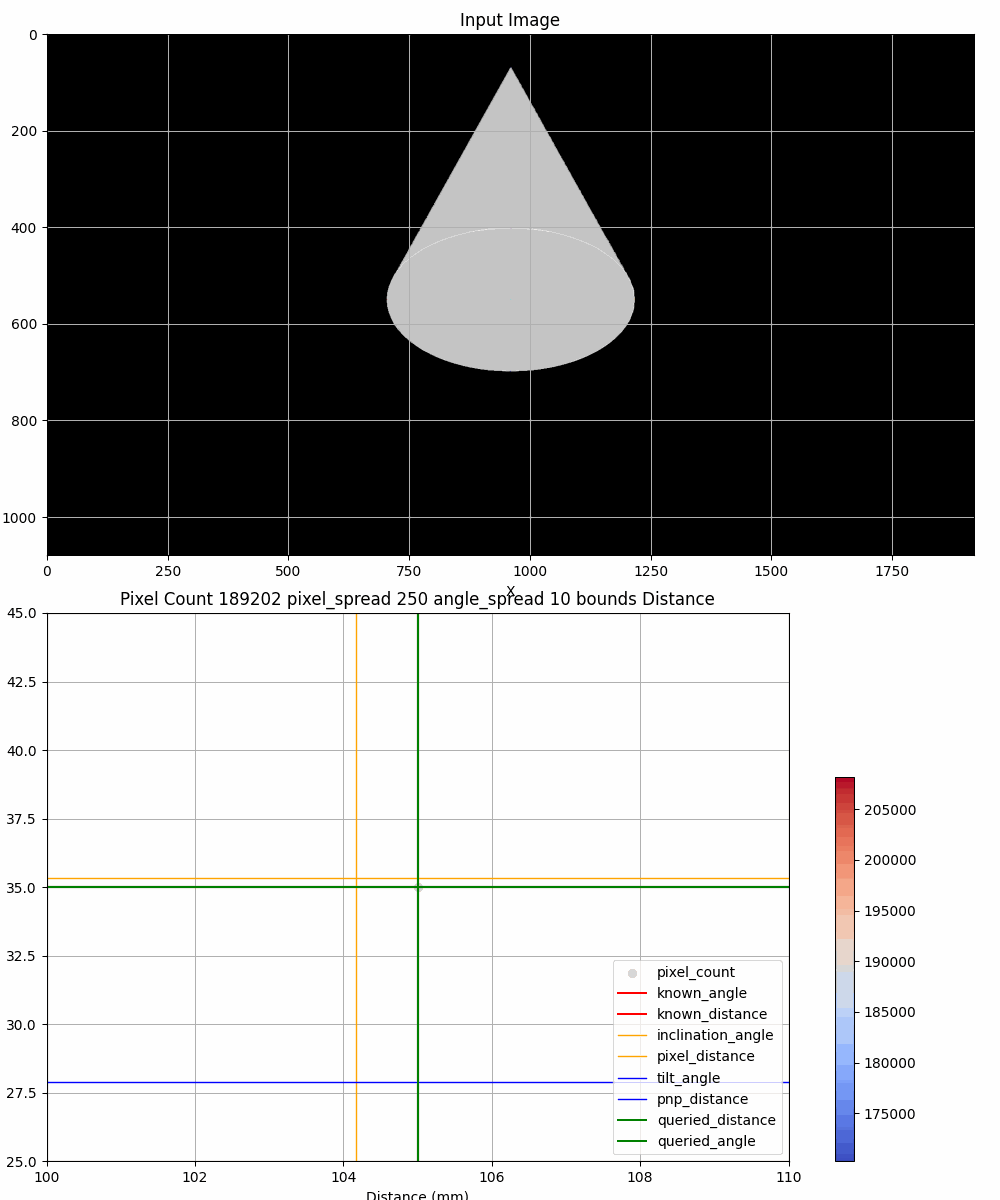Click the 'Pixel Count 189202' plot title

pyautogui.click(x=417, y=599)
